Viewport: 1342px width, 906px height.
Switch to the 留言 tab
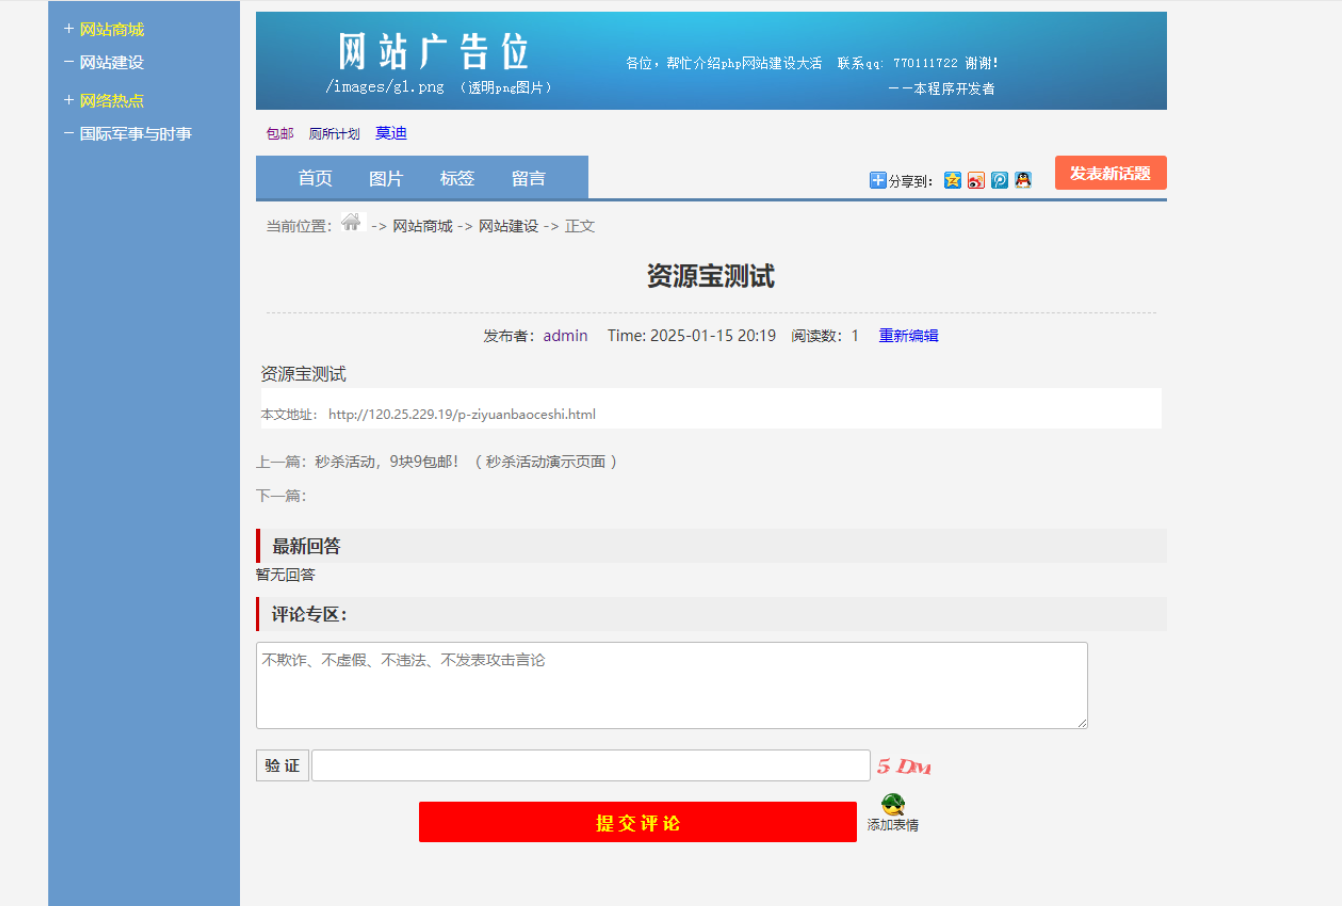click(528, 178)
